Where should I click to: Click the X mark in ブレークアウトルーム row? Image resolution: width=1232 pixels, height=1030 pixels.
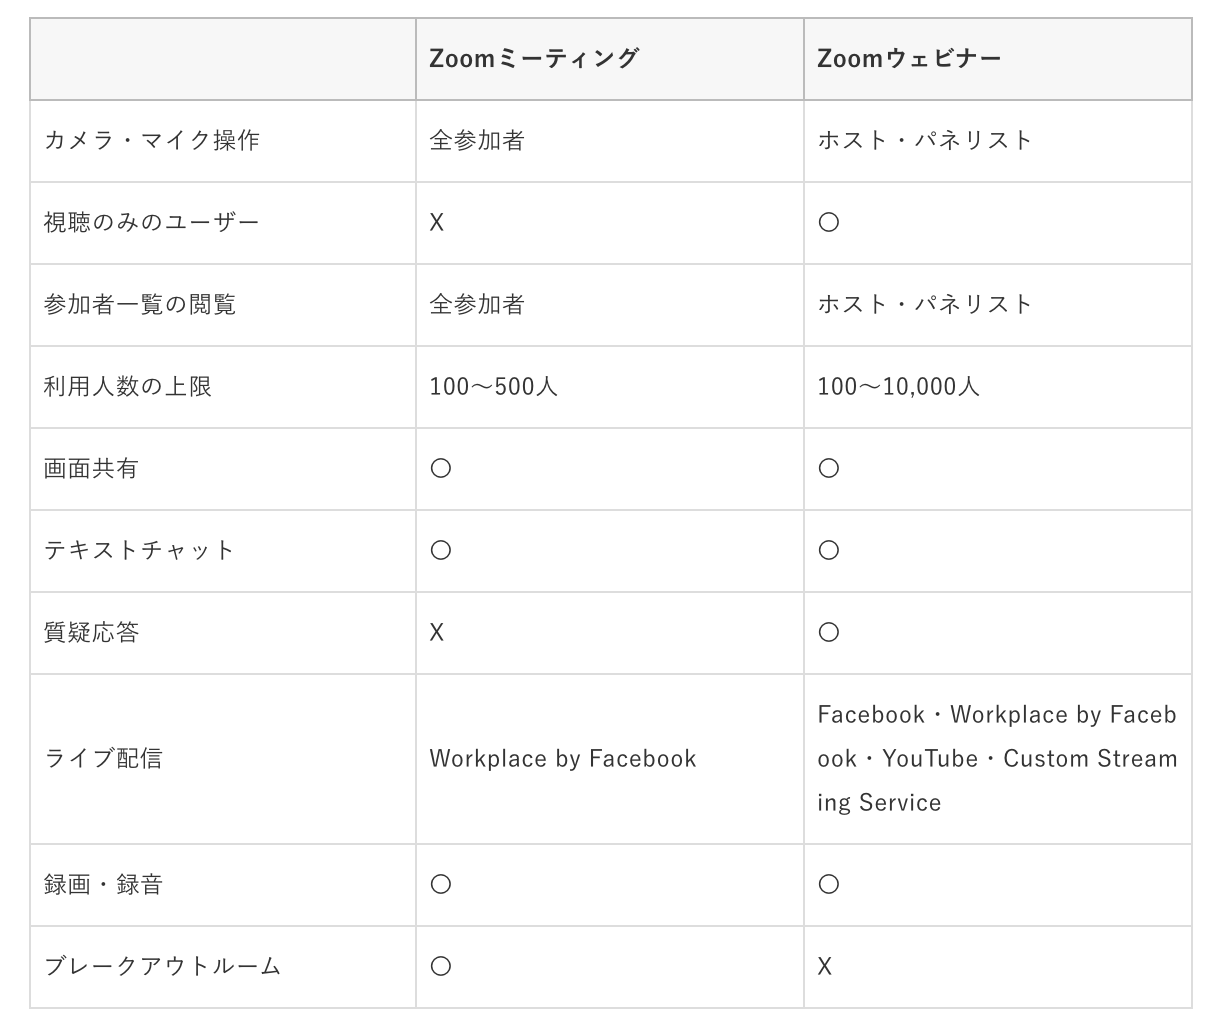tap(825, 967)
